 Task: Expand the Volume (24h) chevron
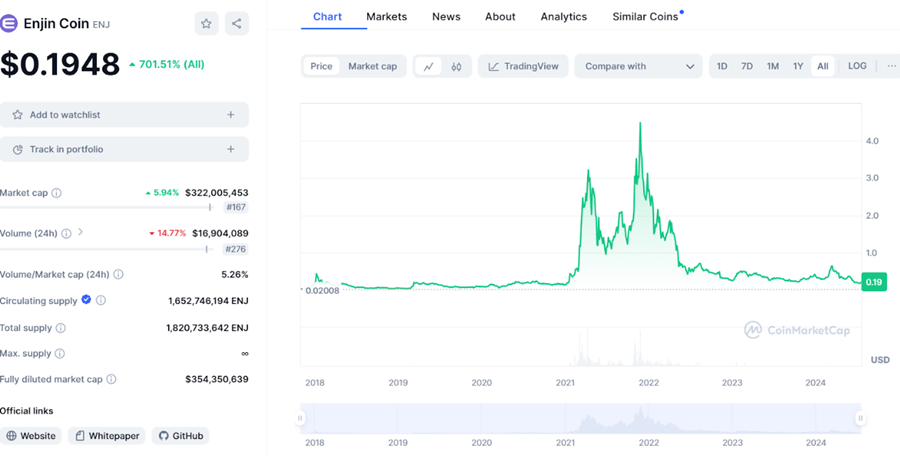pos(80,232)
